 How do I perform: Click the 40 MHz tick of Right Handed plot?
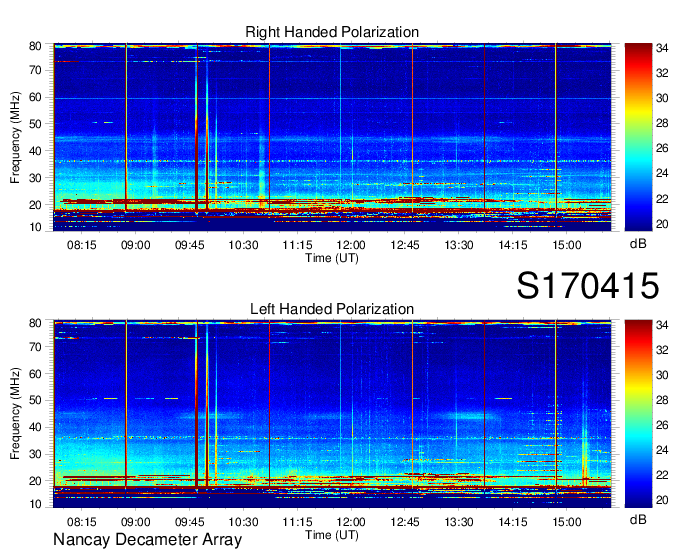35,151
